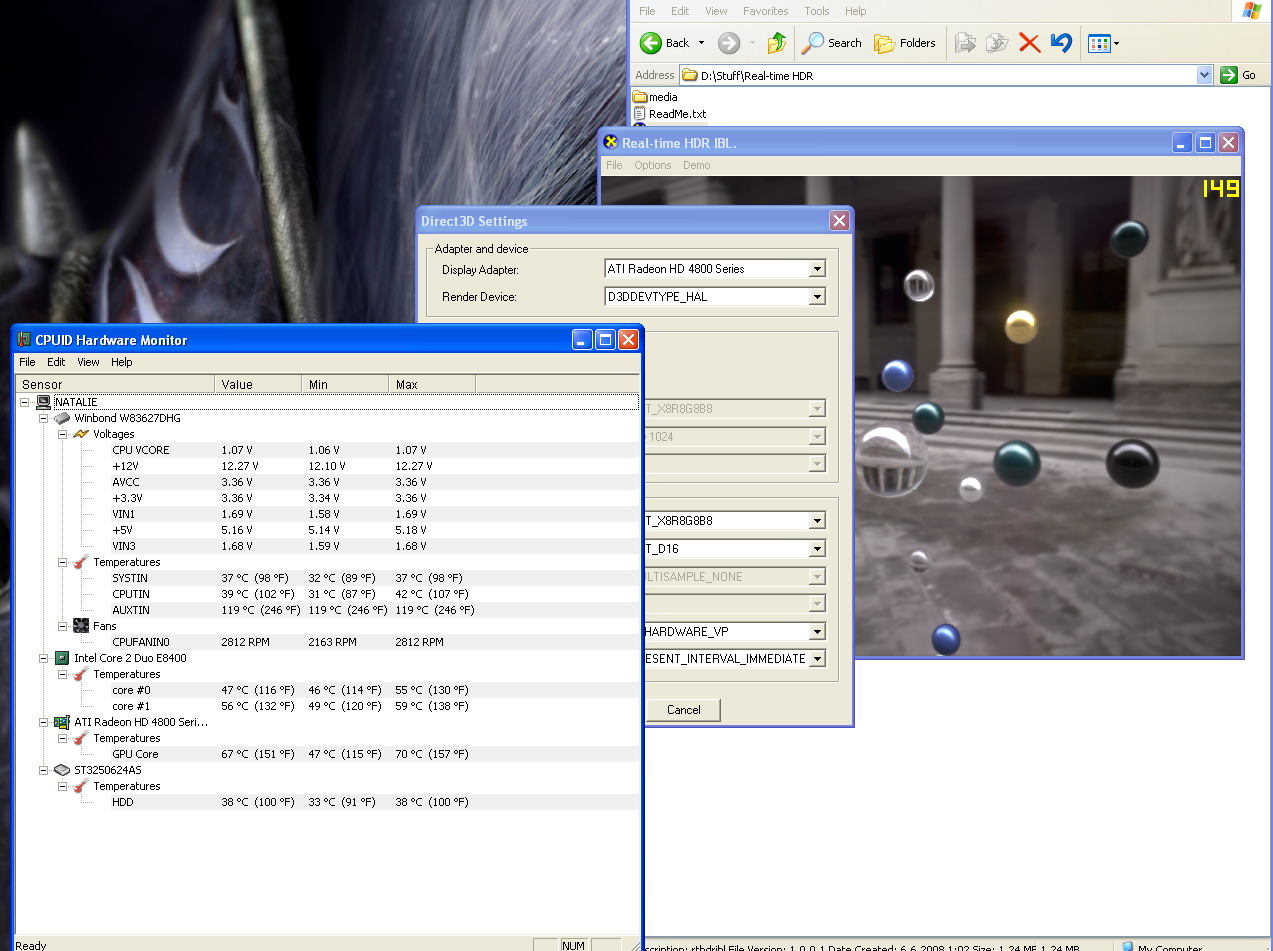Open the Edit menu in CPUID Hardware Monitor
The height and width of the screenshot is (951, 1273).
click(56, 362)
